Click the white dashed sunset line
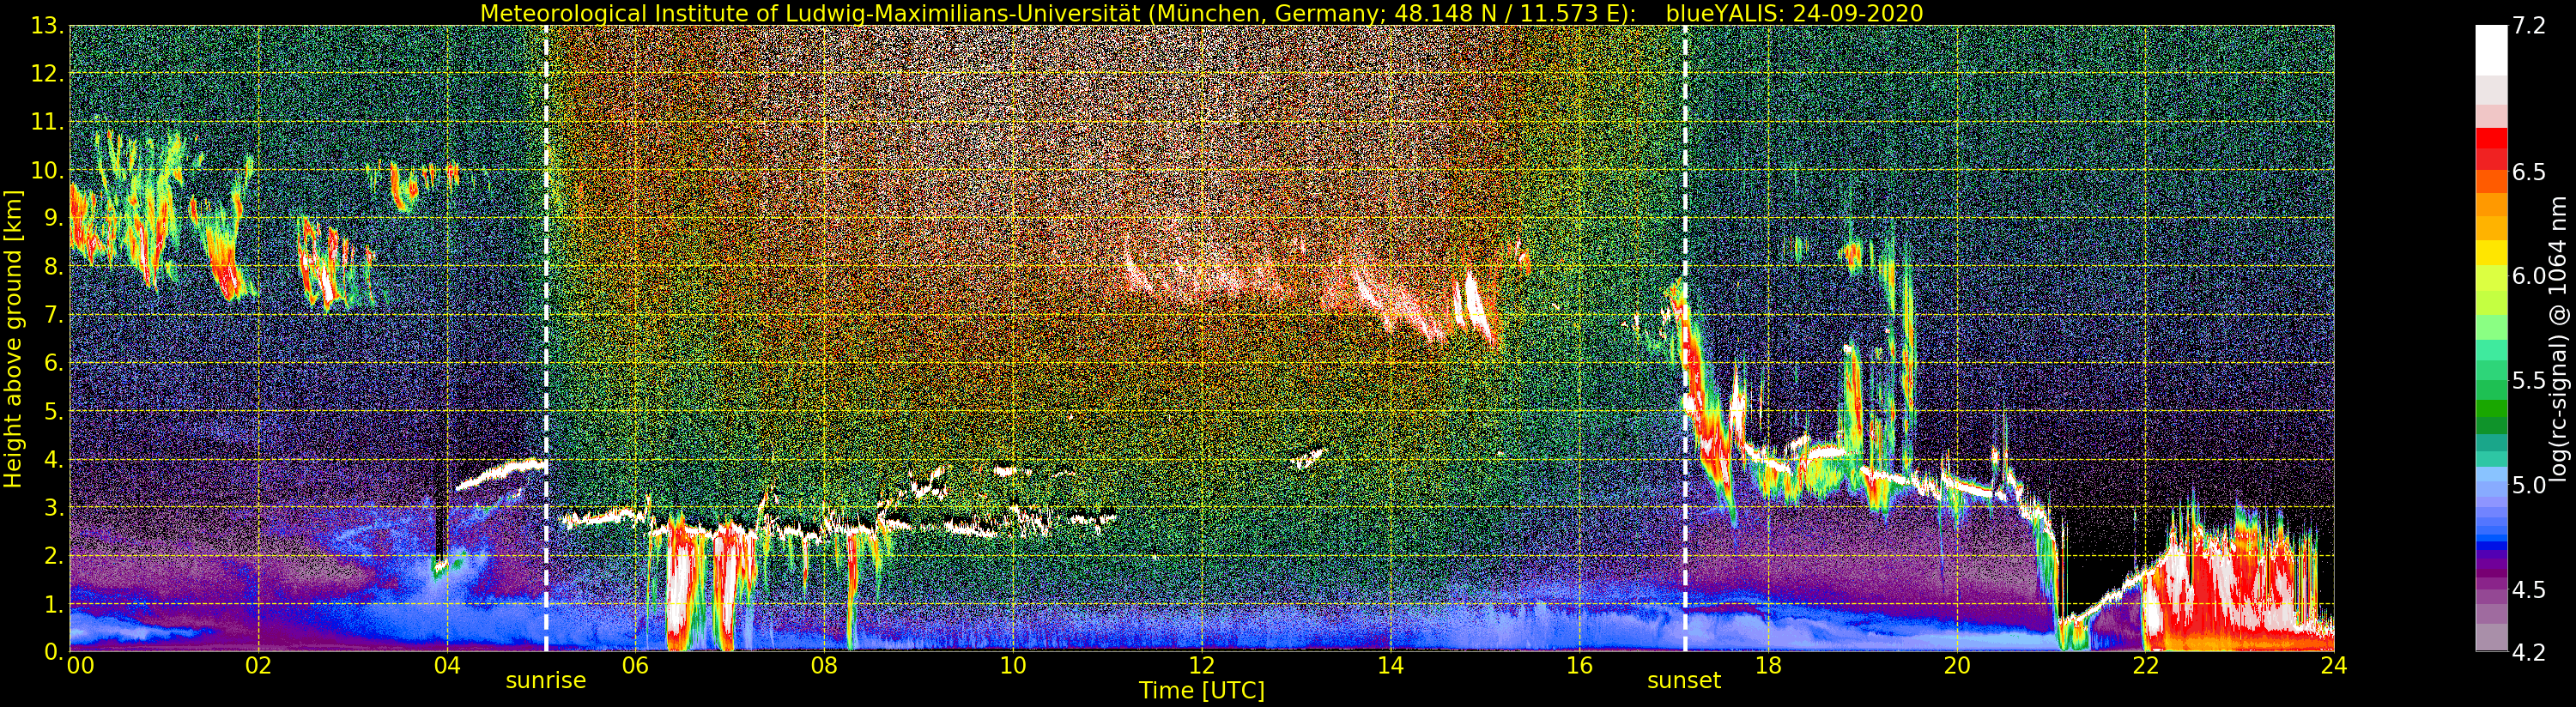This screenshot has width=2576, height=707. tap(1685, 339)
